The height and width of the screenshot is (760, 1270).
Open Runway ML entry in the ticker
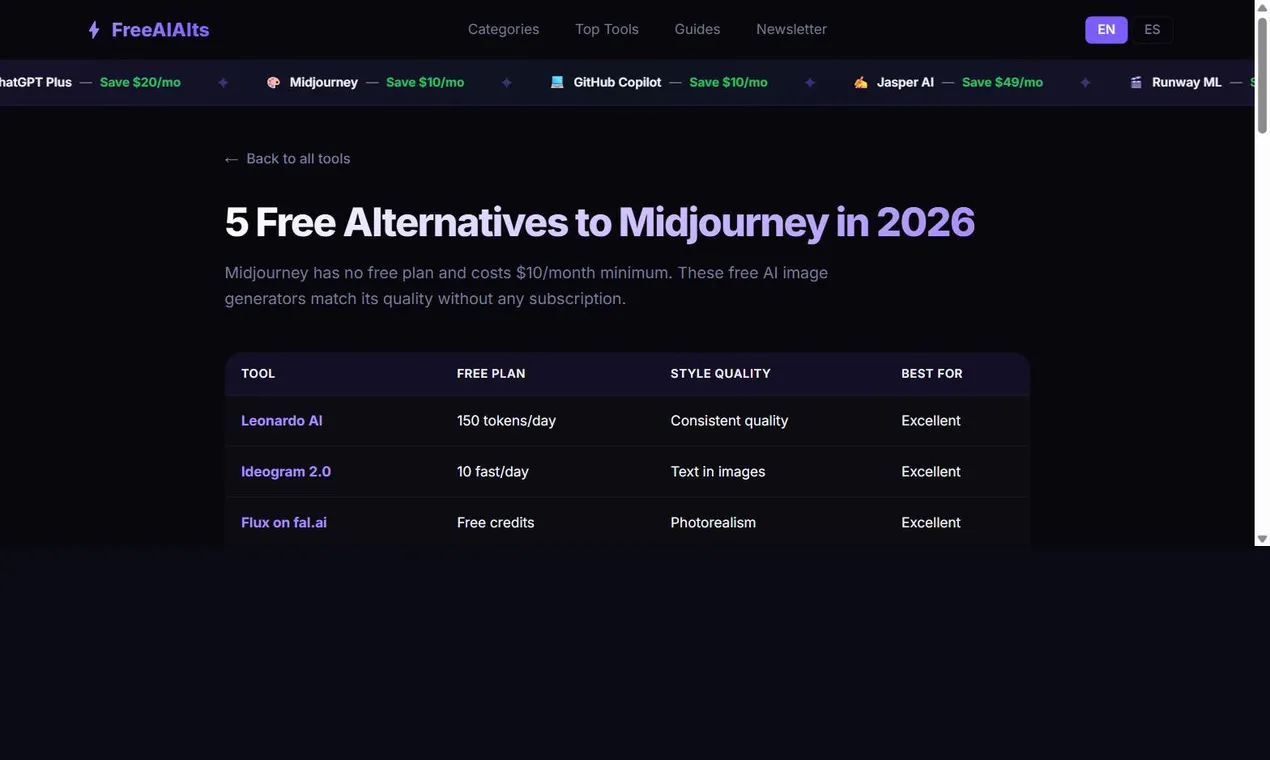tap(1187, 82)
